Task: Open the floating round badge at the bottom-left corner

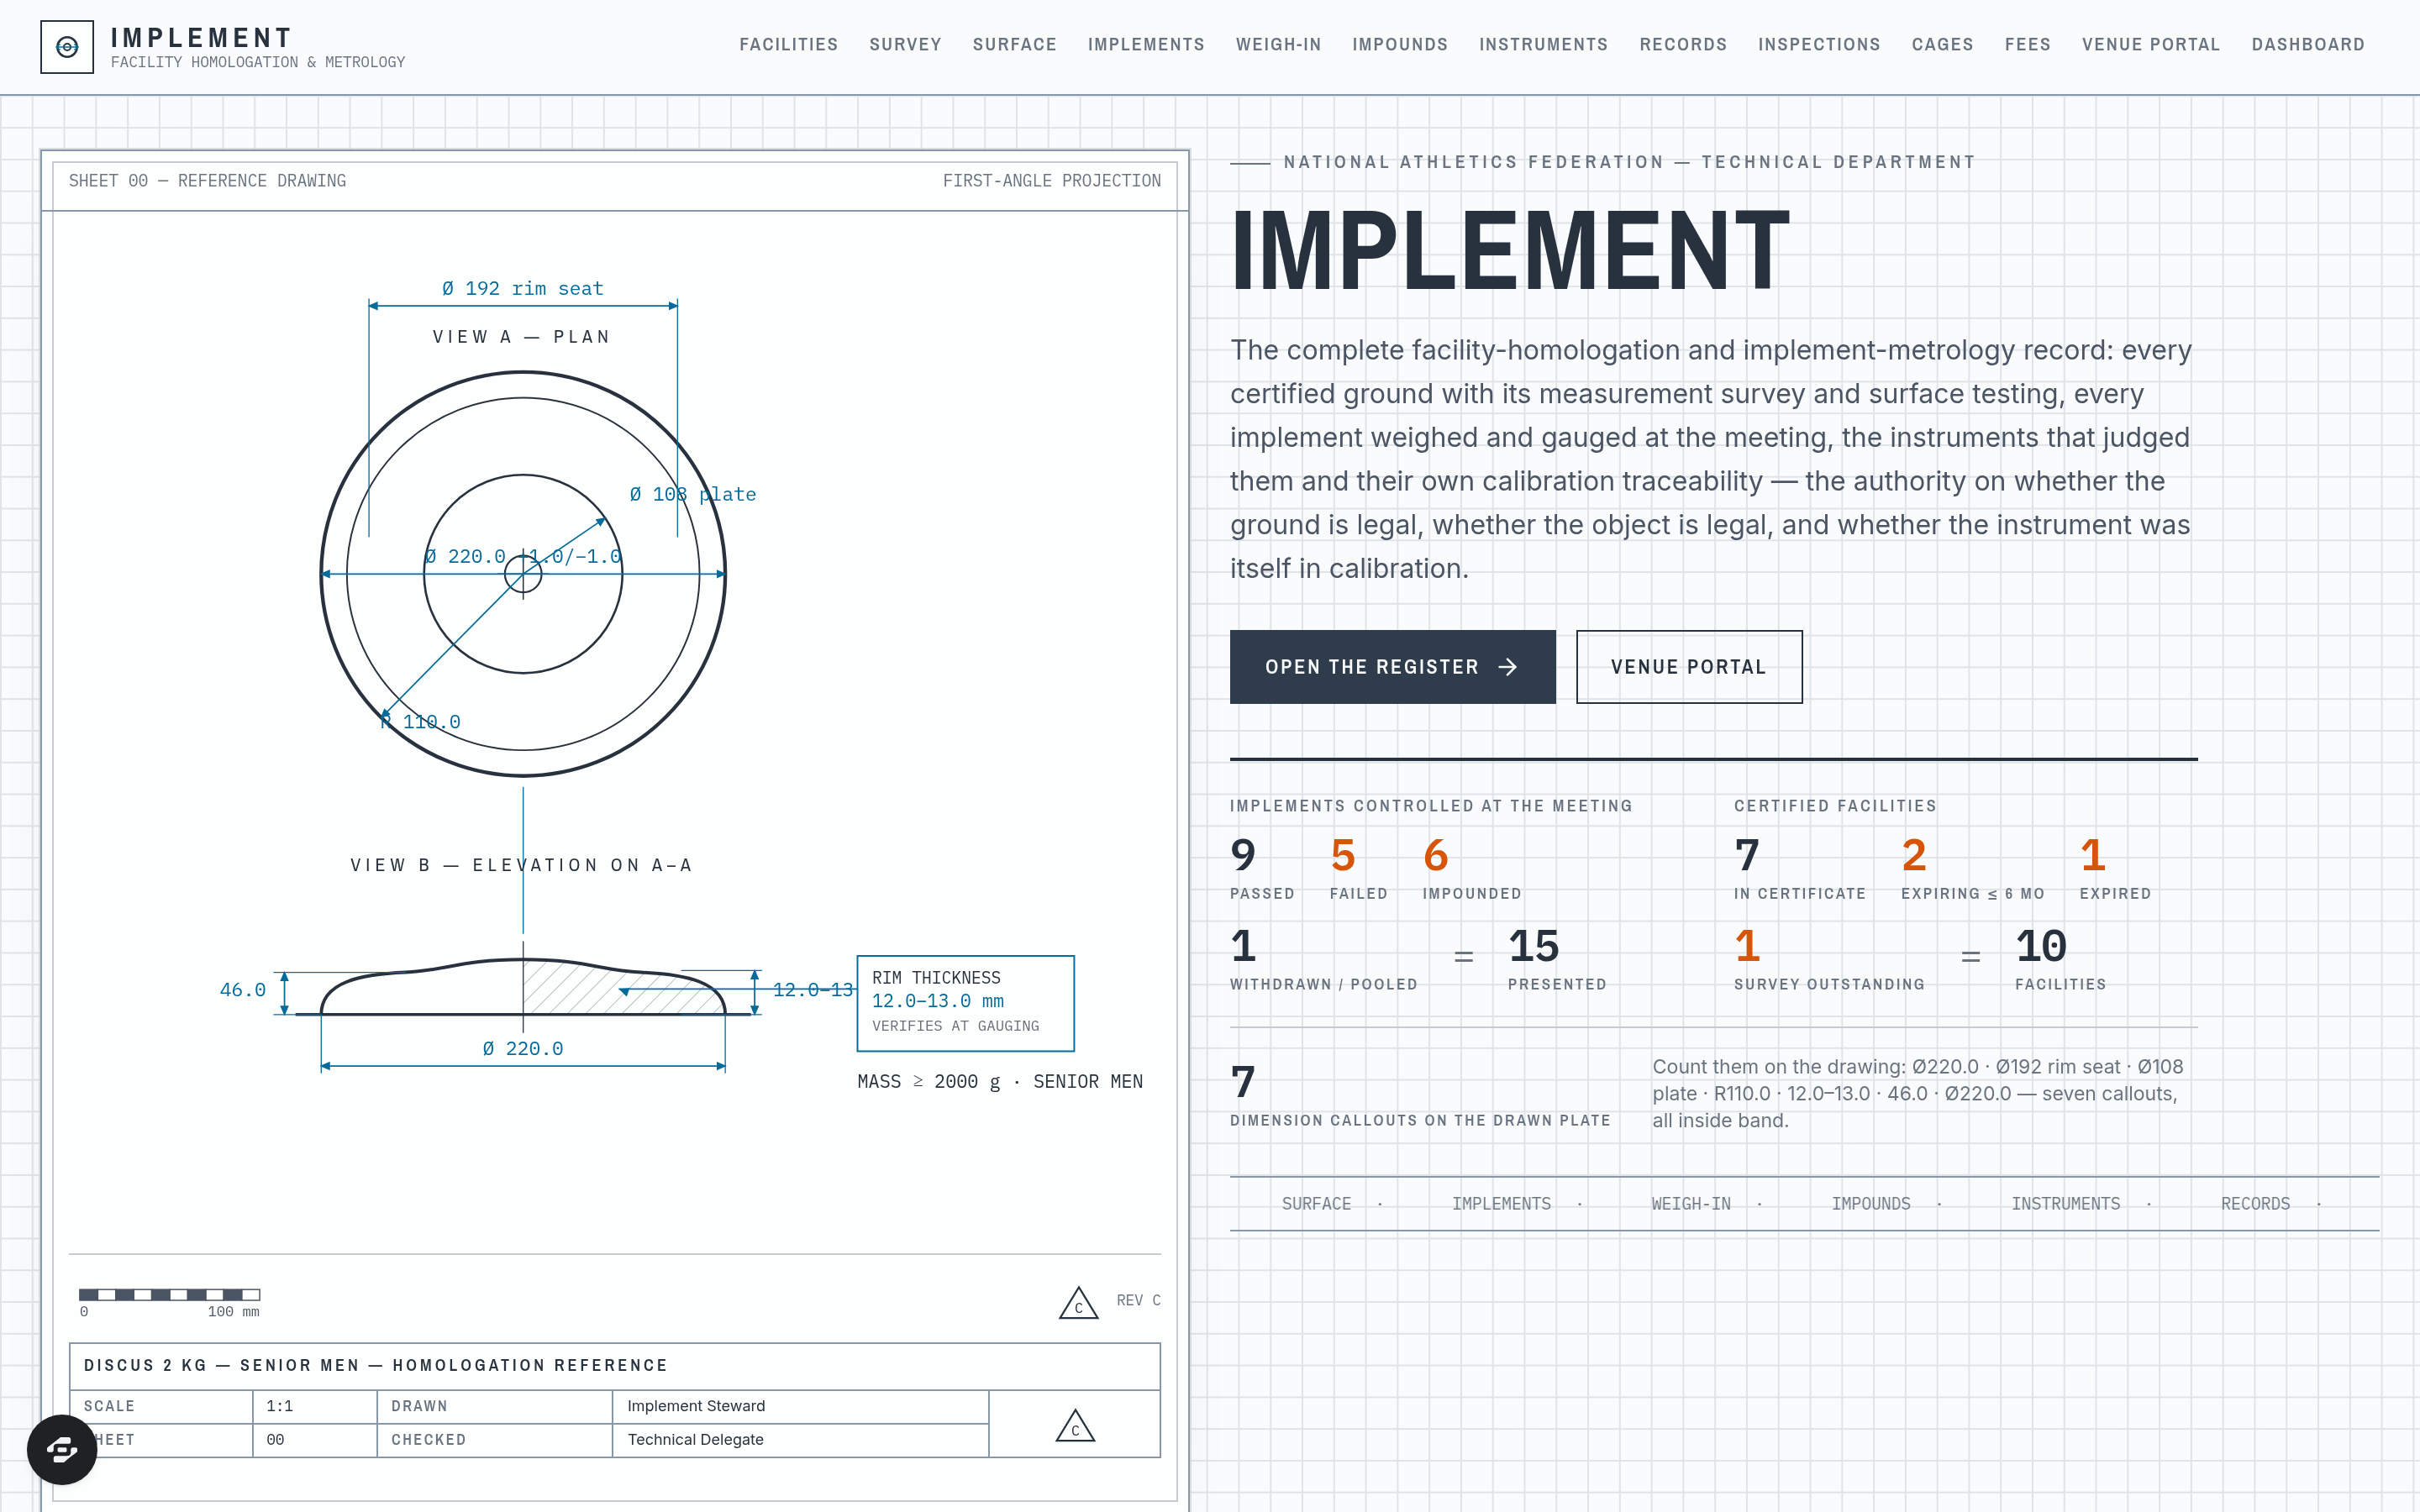Action: (x=62, y=1449)
